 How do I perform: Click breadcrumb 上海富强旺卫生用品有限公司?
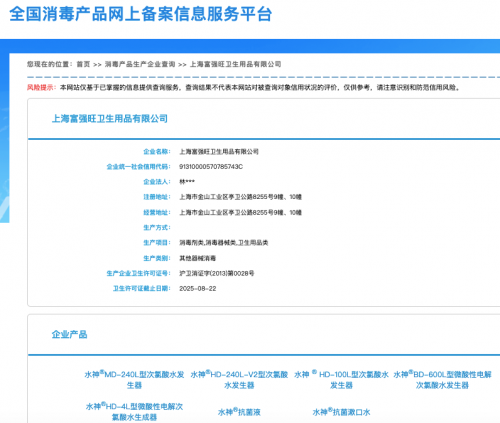pos(235,64)
